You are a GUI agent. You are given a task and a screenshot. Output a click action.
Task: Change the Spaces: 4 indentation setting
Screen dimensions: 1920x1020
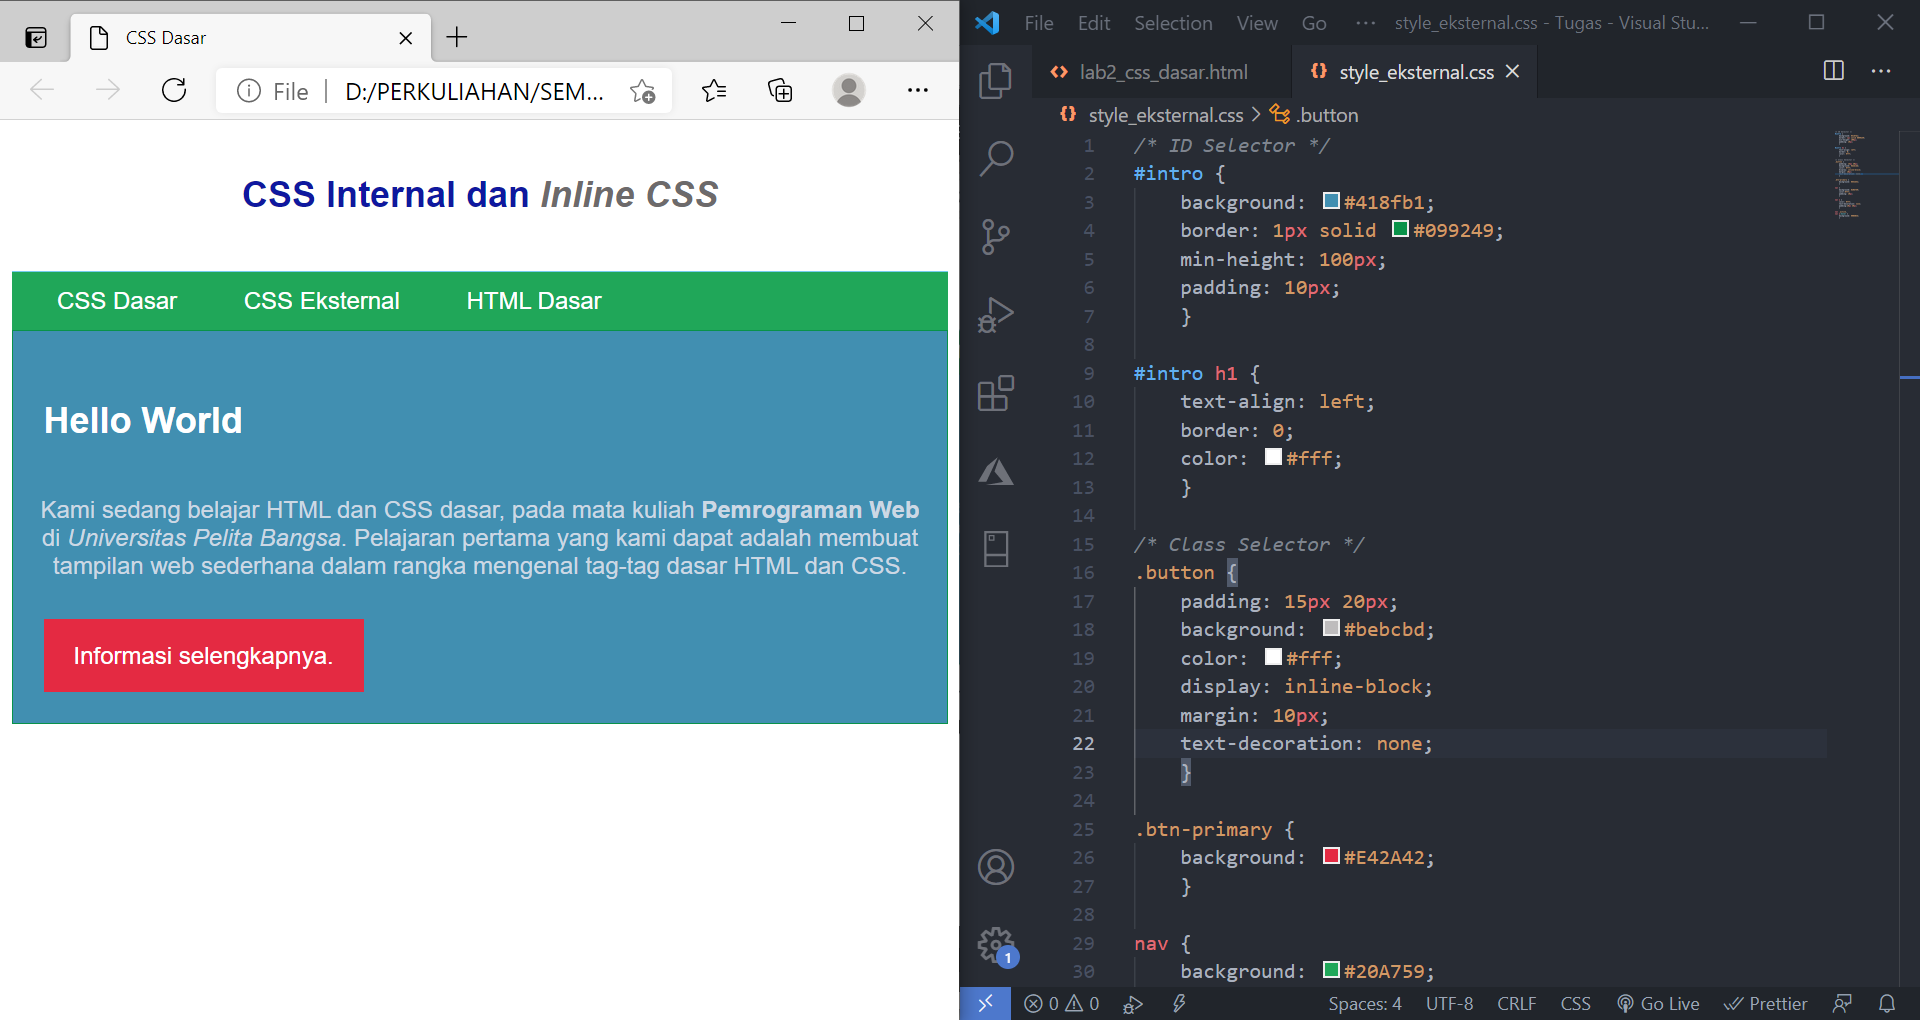point(1364,1003)
